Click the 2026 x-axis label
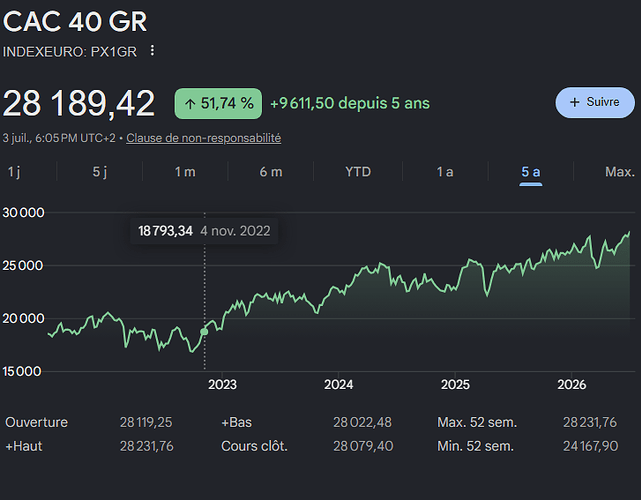 (x=572, y=385)
